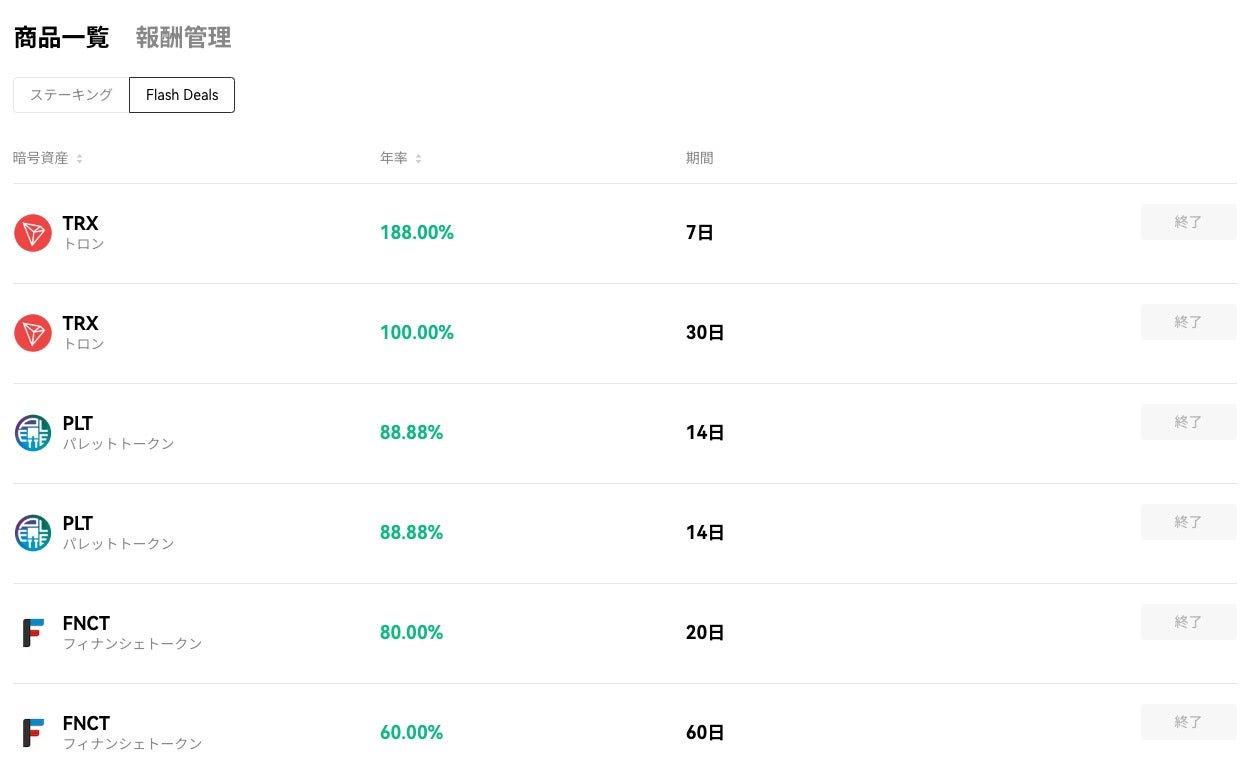Screen dimensions: 1252x783
Task: Click the FNCT logo in the 20日 row
Action: 33,633
